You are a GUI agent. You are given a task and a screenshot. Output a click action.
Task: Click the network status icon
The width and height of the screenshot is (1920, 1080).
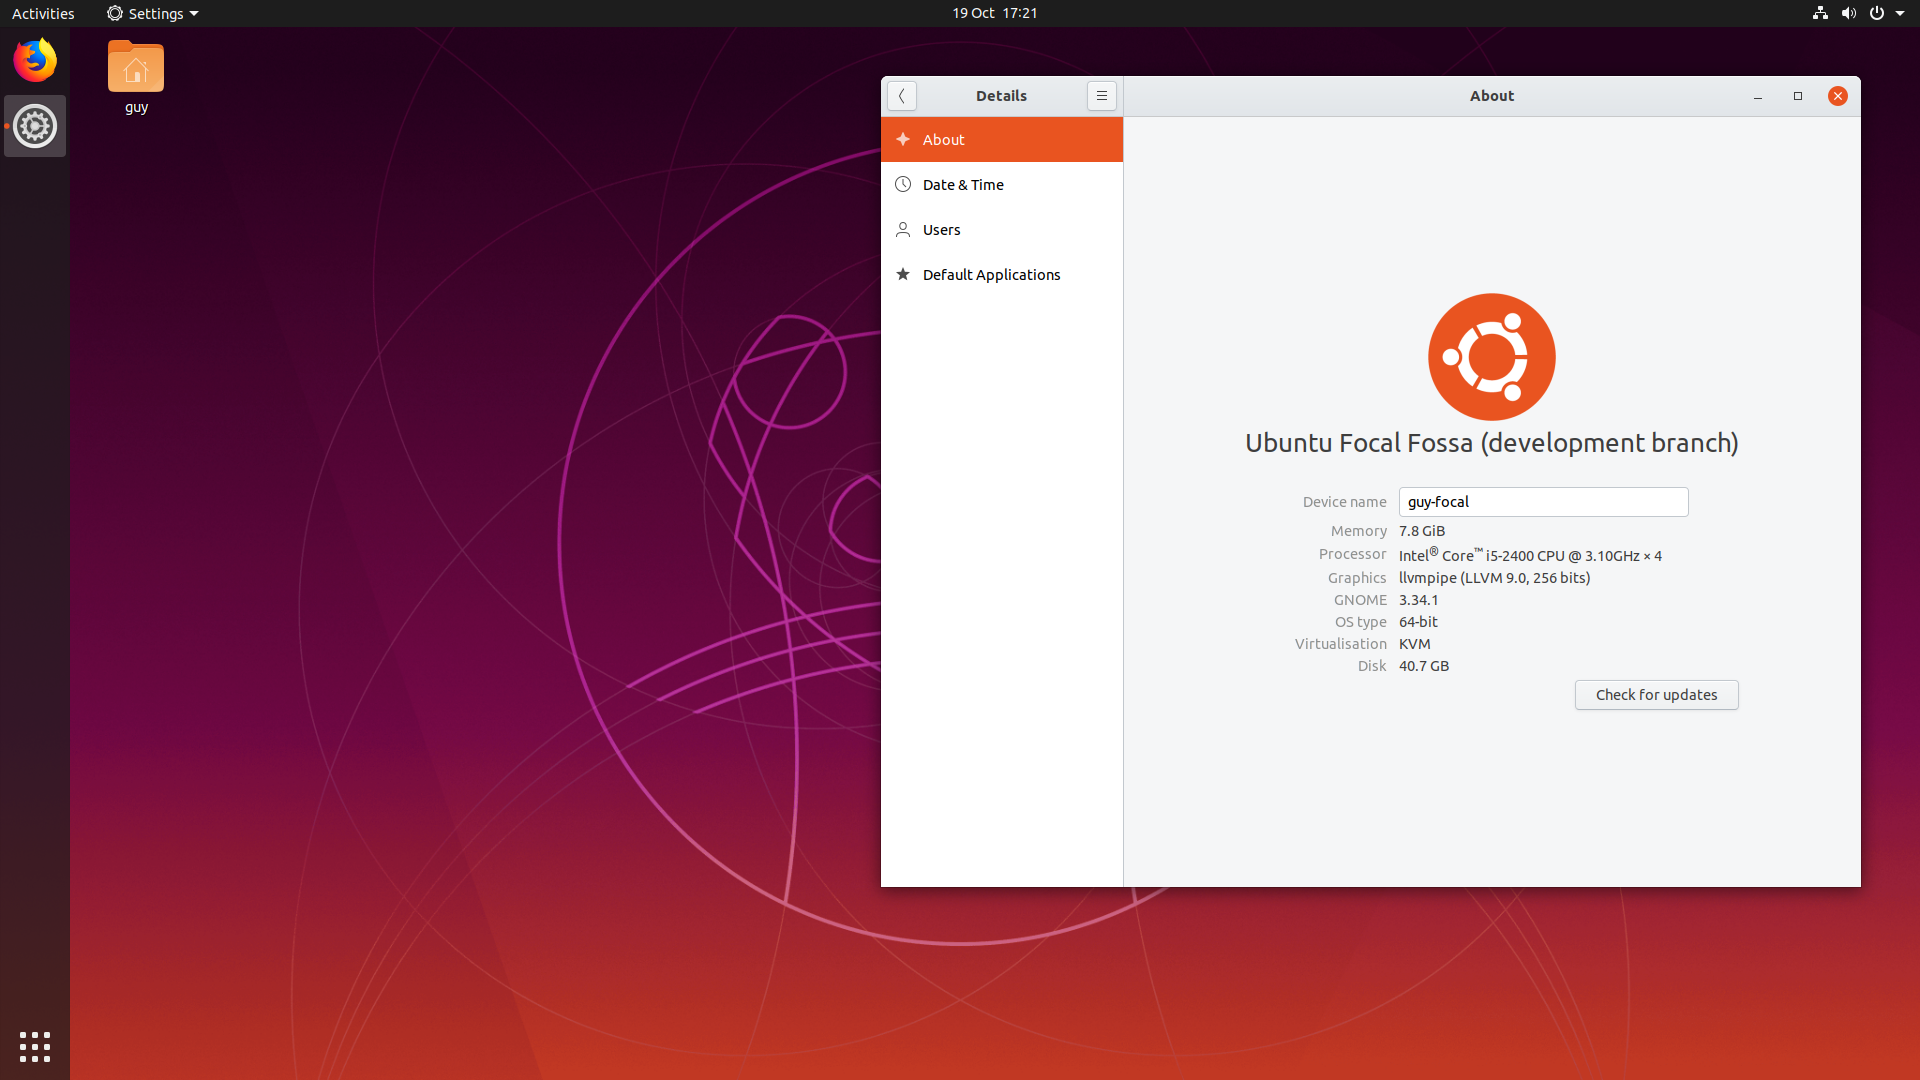[x=1819, y=13]
